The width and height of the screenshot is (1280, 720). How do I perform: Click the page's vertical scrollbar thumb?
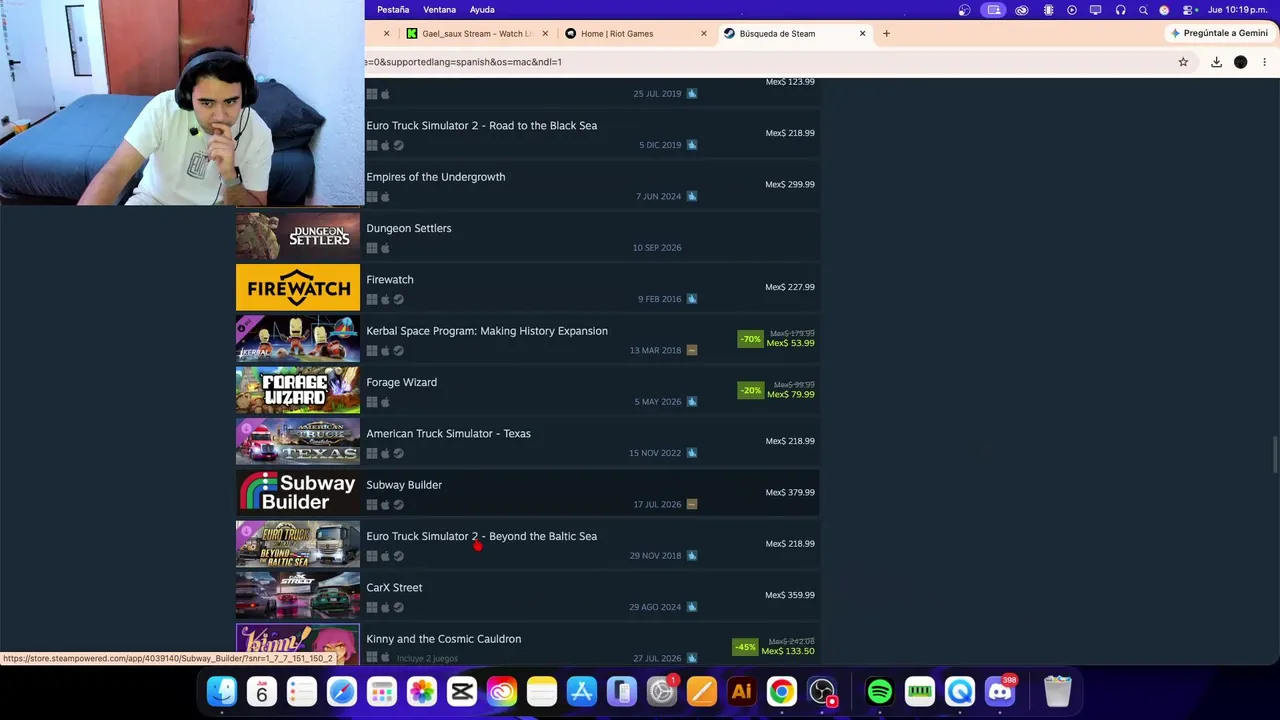coord(1275,455)
